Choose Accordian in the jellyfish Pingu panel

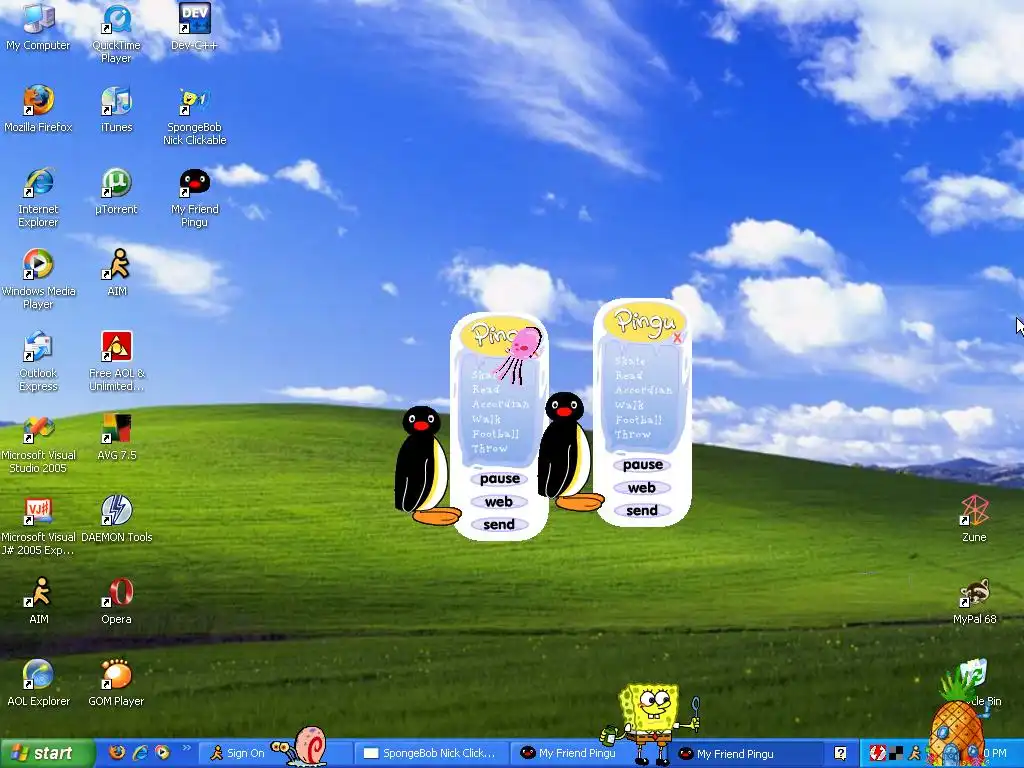[x=500, y=404]
